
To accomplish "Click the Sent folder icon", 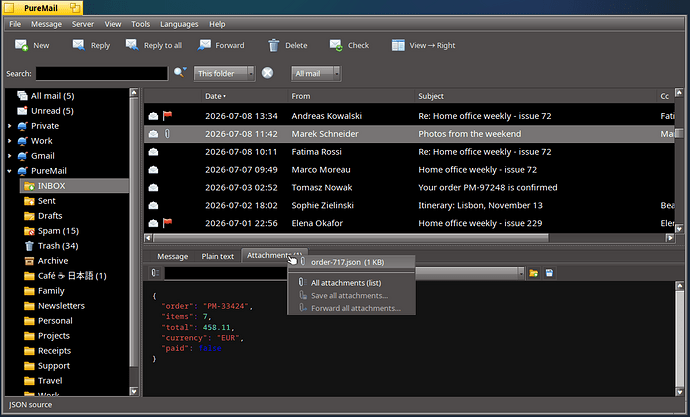I will click(x=29, y=201).
